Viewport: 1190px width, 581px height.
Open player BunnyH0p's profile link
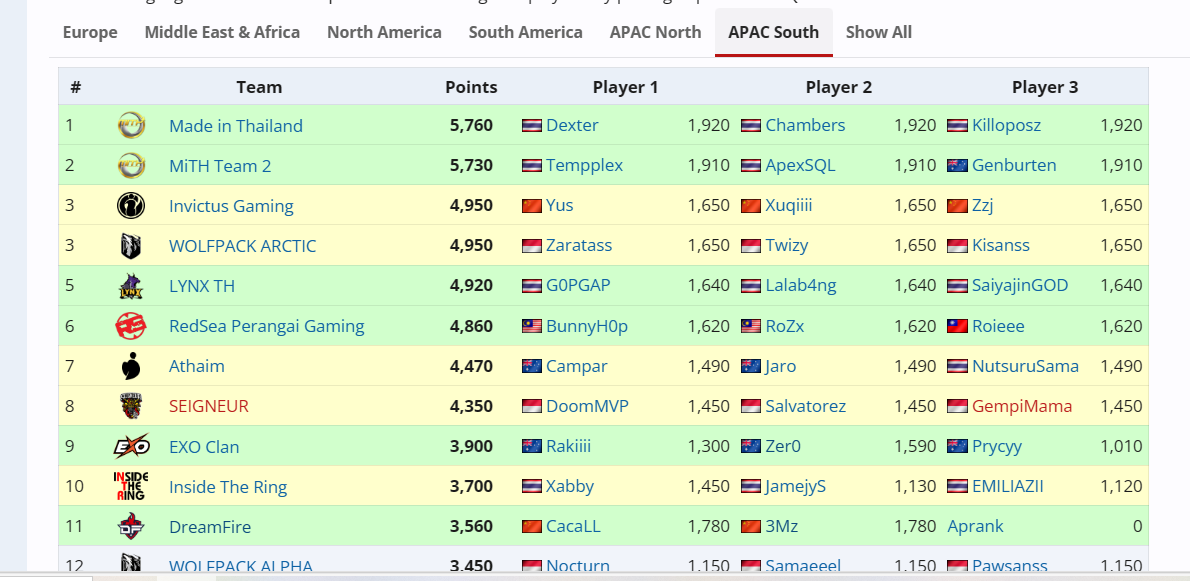coord(586,326)
